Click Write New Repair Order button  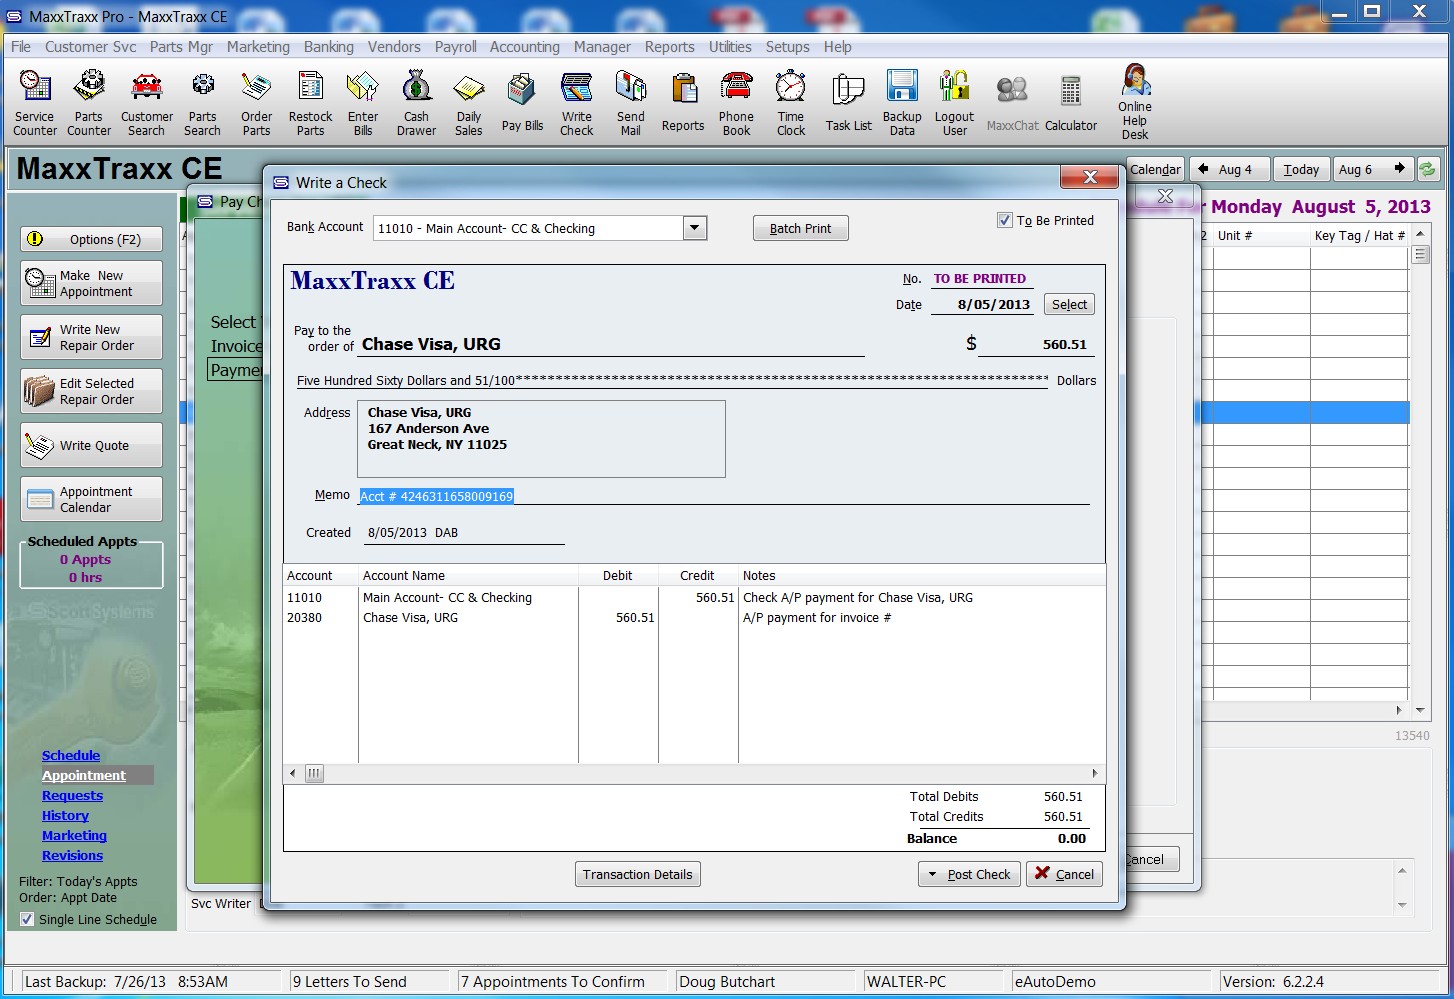point(92,337)
